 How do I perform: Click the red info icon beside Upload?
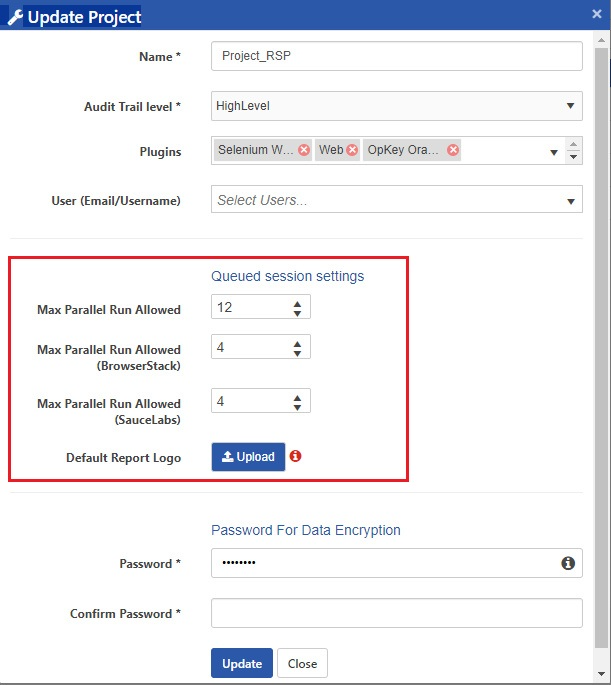pyautogui.click(x=295, y=456)
